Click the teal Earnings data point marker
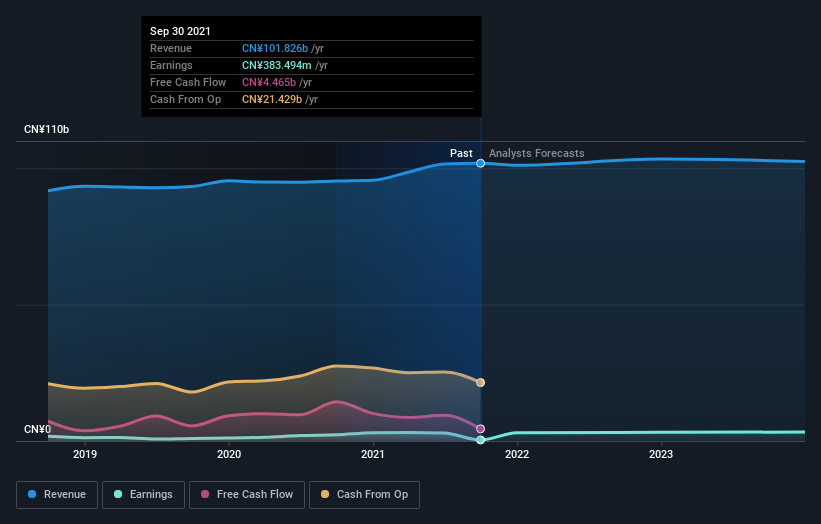Screen dimensions: 821x524 click(480, 440)
